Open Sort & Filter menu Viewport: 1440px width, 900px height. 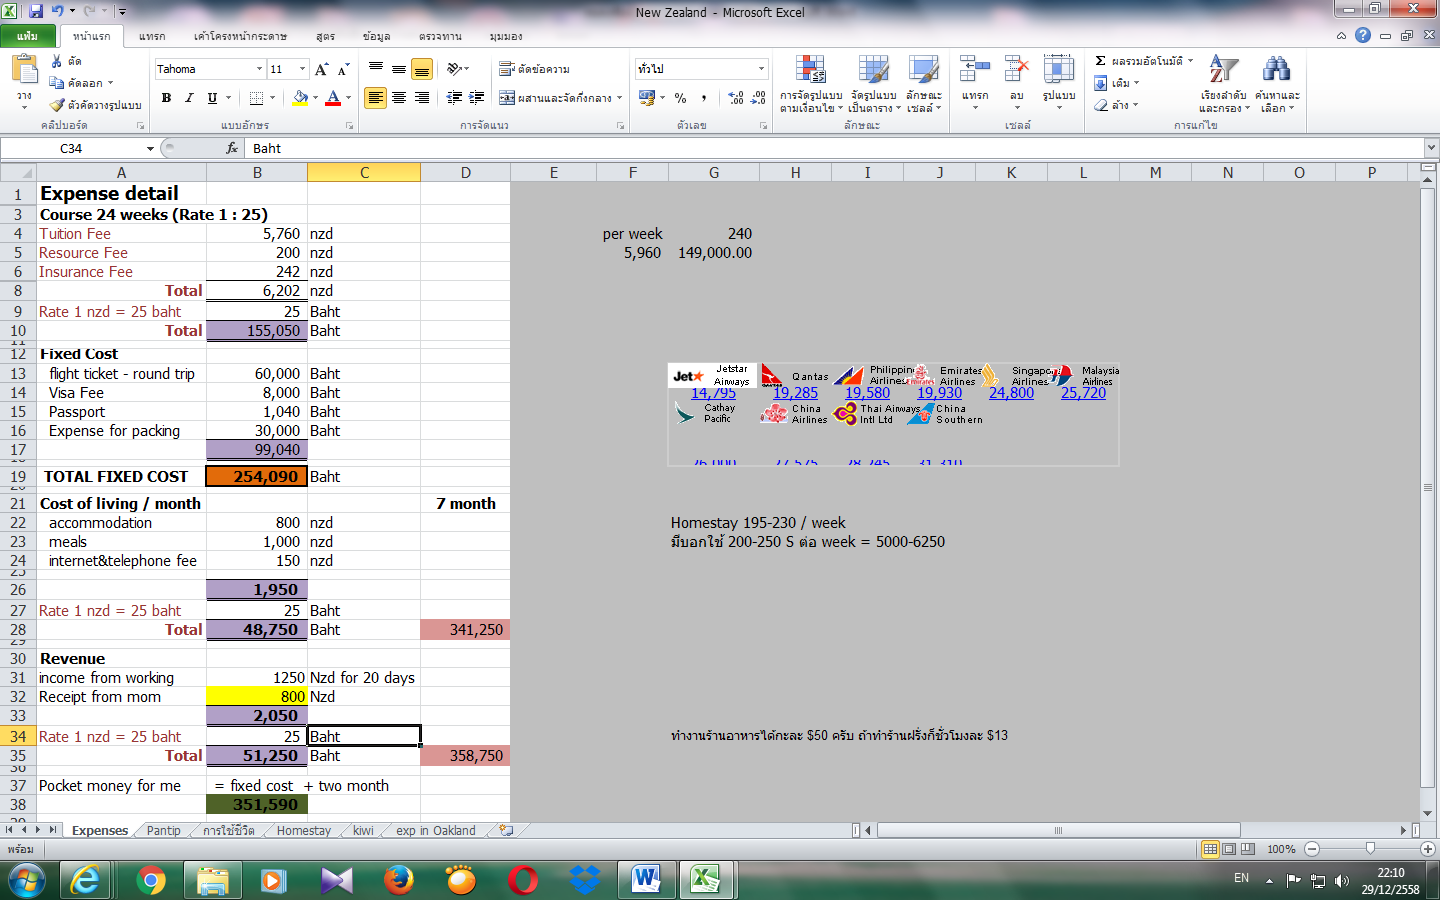[1224, 84]
